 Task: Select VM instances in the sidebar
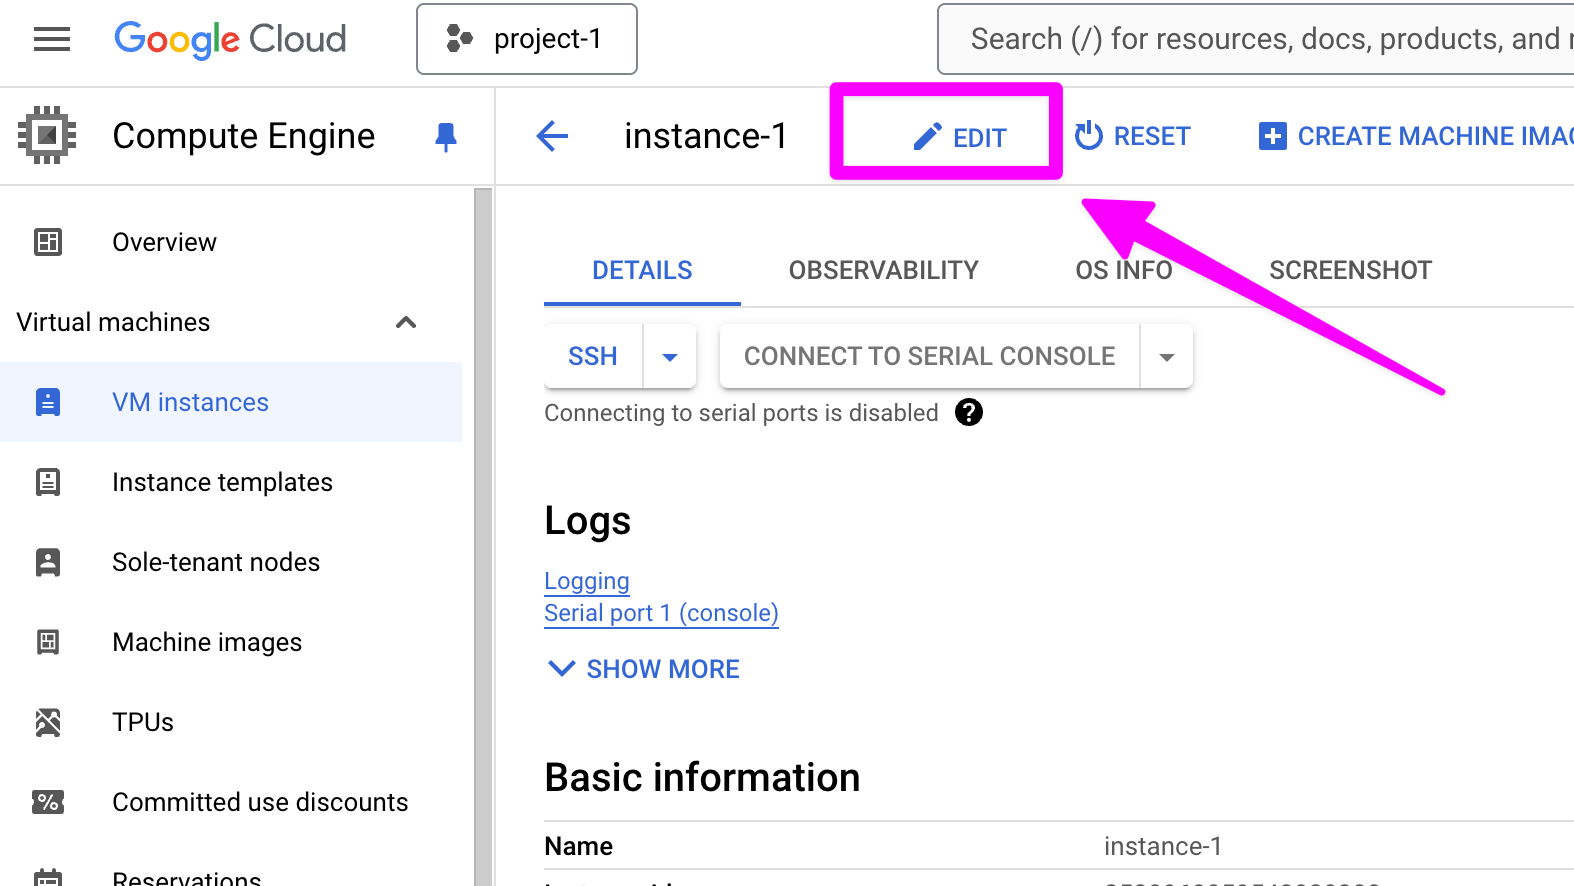(231, 402)
